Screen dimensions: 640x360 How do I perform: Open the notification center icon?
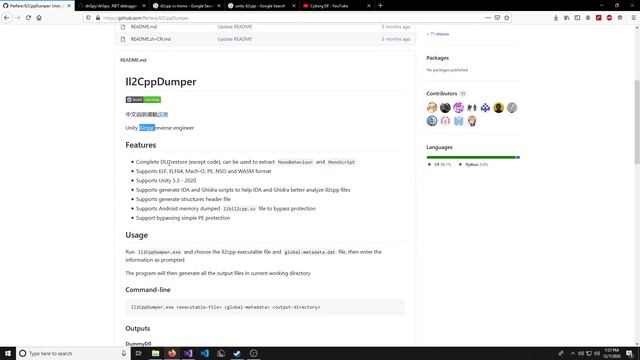(630, 353)
